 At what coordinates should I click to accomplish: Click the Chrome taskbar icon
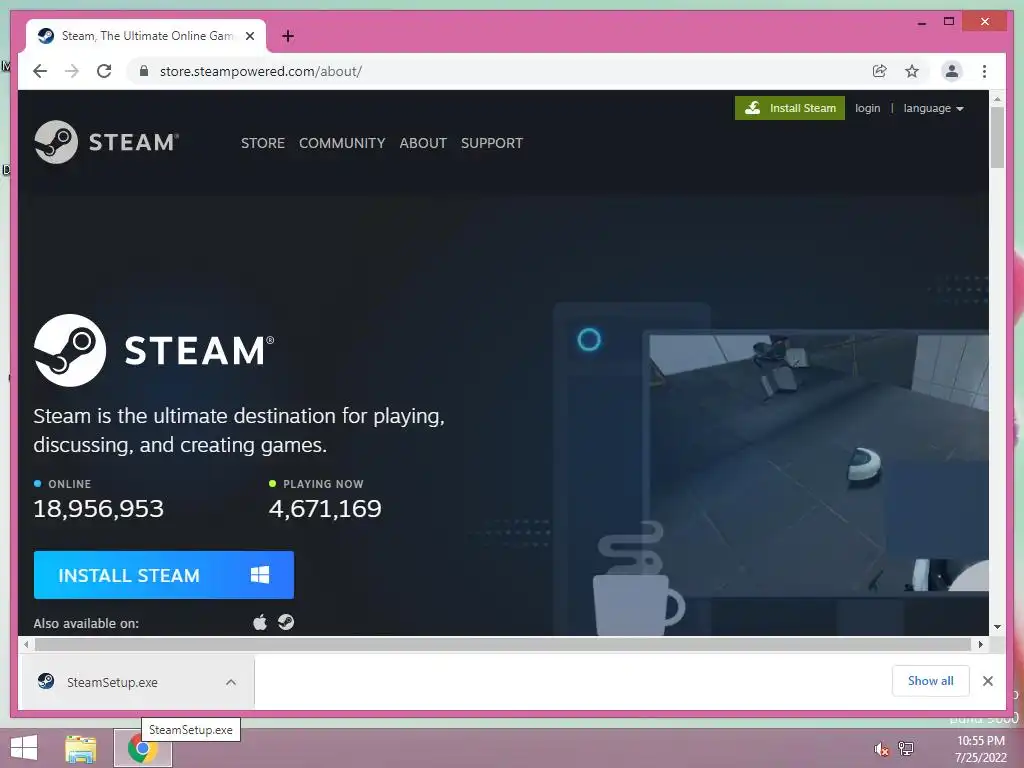point(142,748)
